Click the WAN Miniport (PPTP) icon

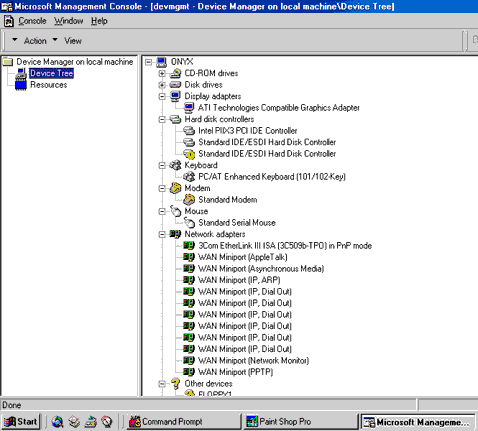189,372
